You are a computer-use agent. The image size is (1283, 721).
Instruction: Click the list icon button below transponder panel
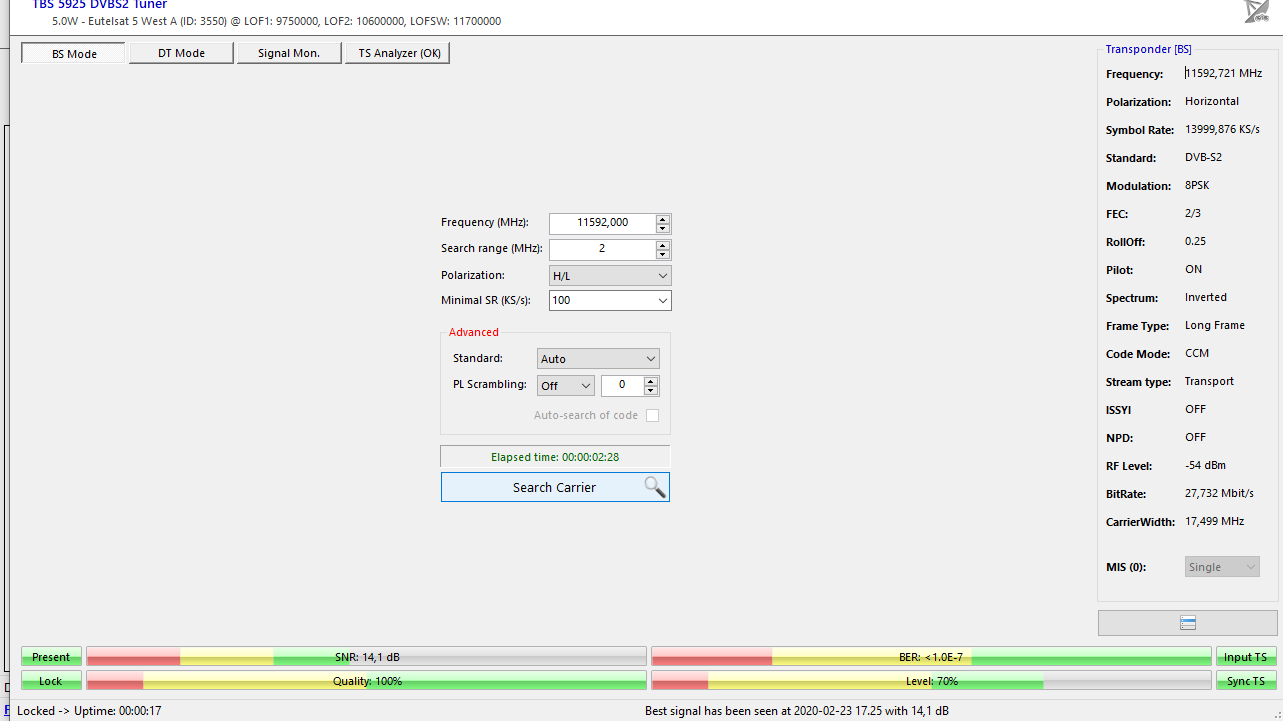click(x=1187, y=623)
